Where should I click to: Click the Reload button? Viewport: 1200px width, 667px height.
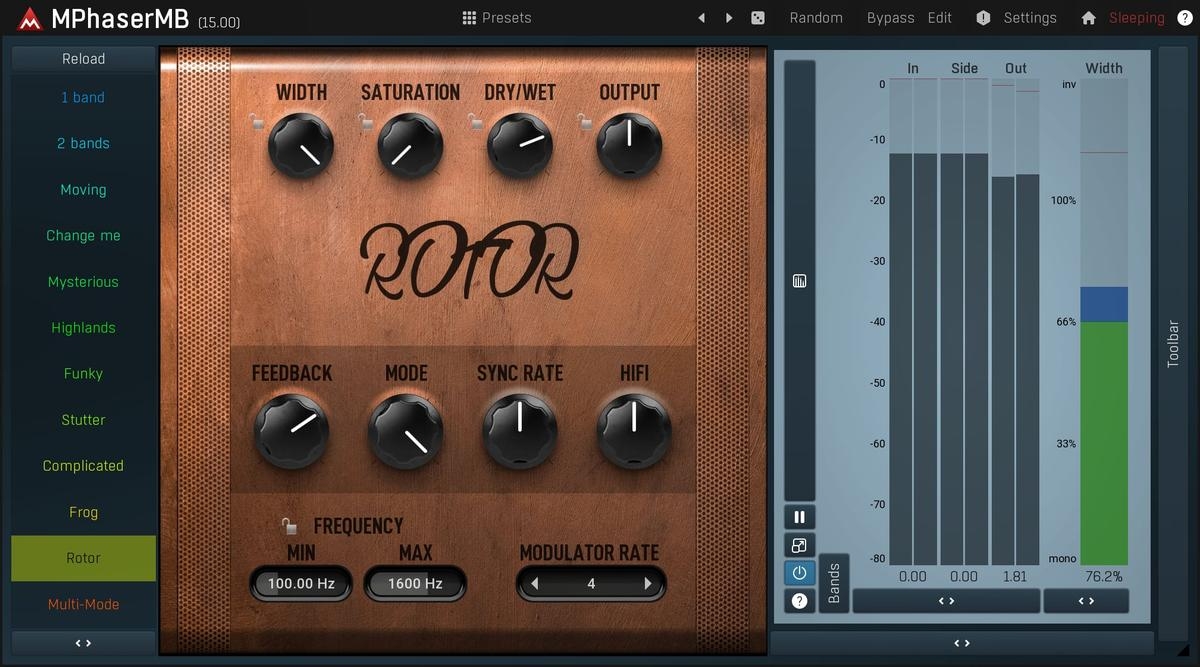click(x=83, y=59)
